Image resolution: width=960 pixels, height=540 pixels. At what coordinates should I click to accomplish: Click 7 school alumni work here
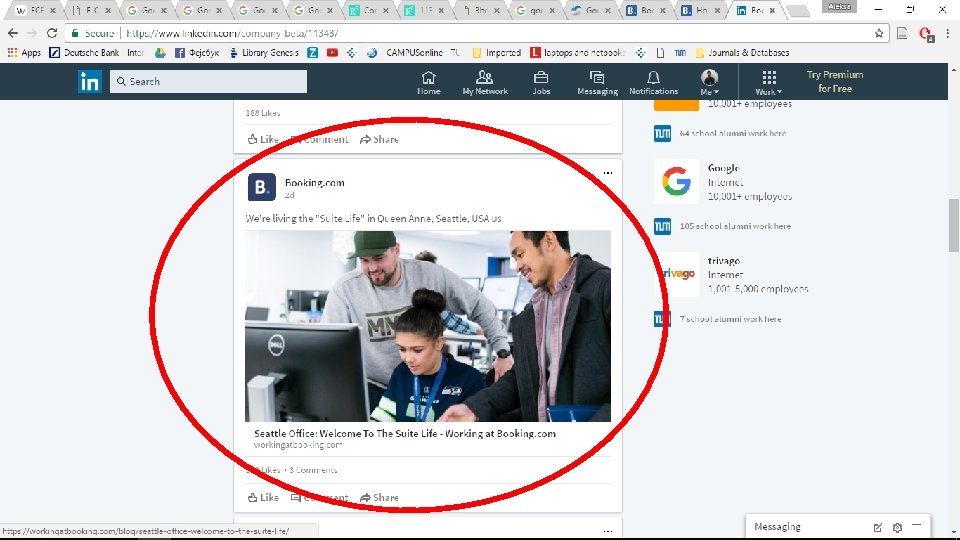click(x=730, y=319)
